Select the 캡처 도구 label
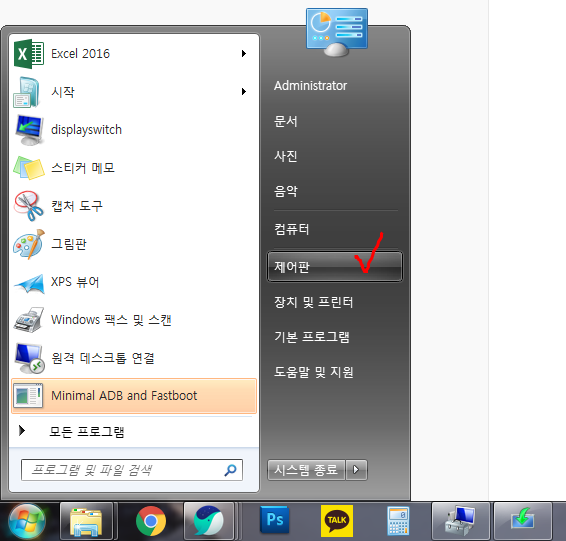This screenshot has width=566, height=541. tap(77, 206)
